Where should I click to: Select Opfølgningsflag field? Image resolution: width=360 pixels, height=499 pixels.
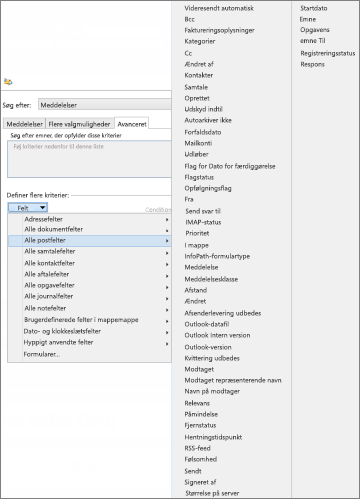tap(208, 188)
